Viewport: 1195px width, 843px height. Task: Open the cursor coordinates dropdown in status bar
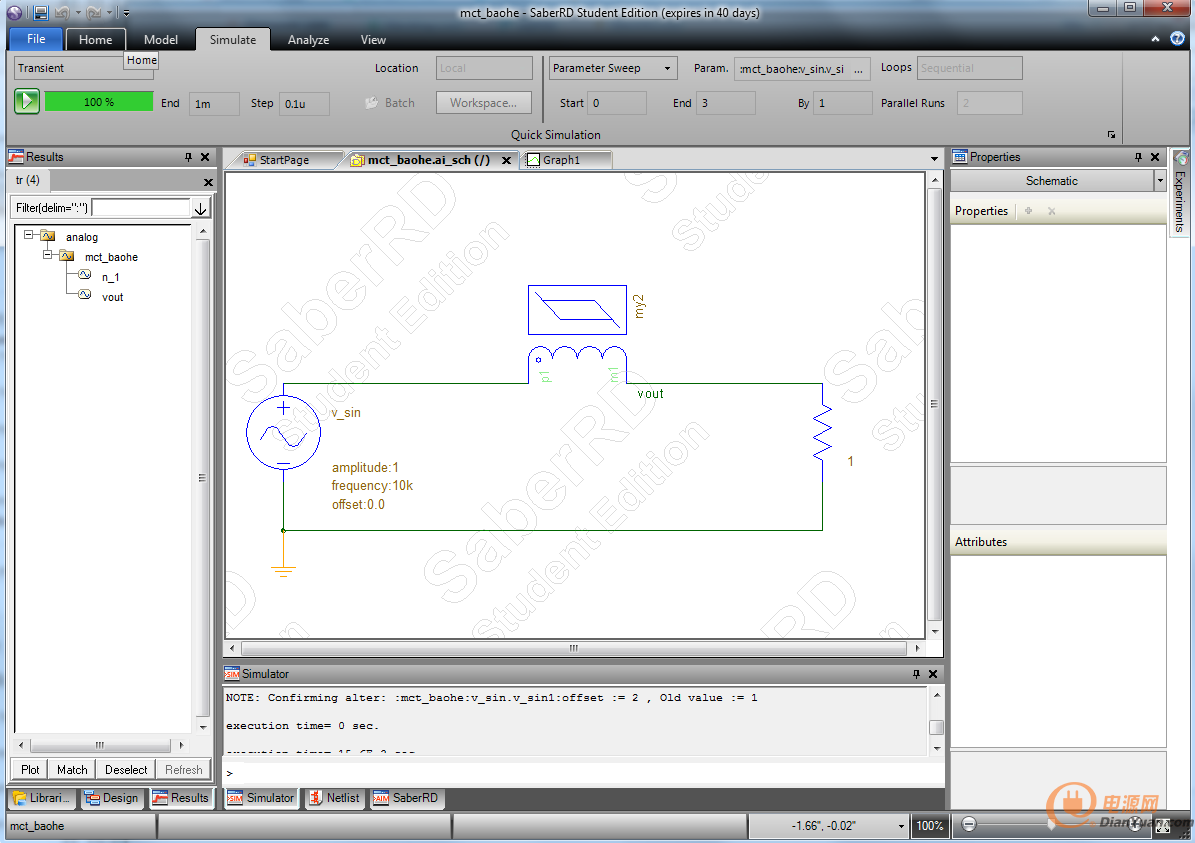901,826
